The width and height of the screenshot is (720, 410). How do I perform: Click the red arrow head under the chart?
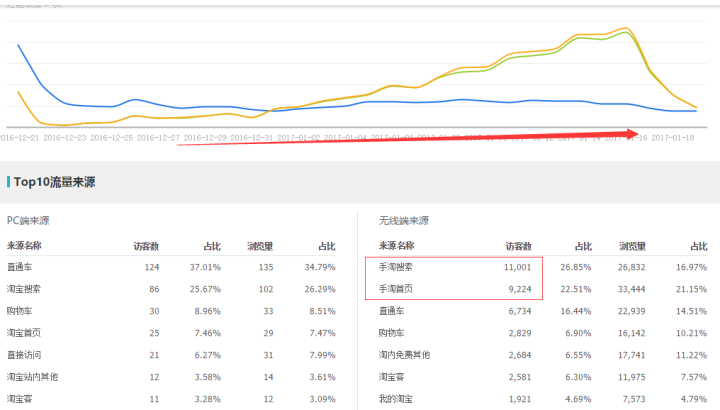(632, 133)
